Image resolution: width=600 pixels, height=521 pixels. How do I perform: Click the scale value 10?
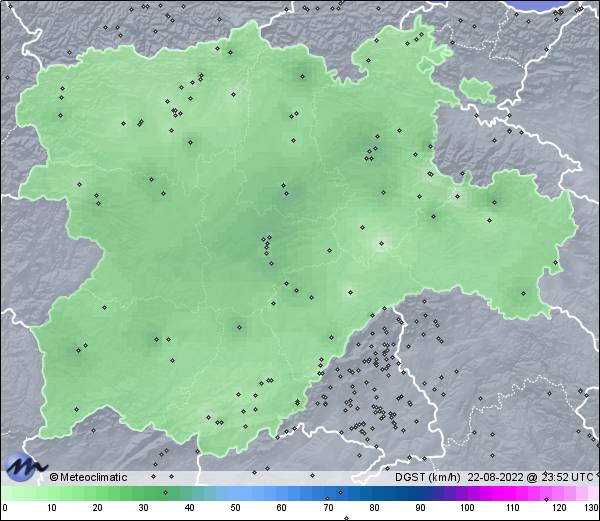coord(52,508)
